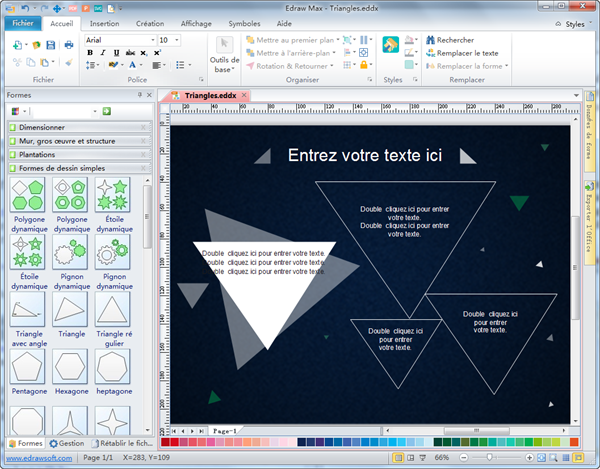Click the Save icon in Fichier group
600x469 pixels.
[x=51, y=45]
